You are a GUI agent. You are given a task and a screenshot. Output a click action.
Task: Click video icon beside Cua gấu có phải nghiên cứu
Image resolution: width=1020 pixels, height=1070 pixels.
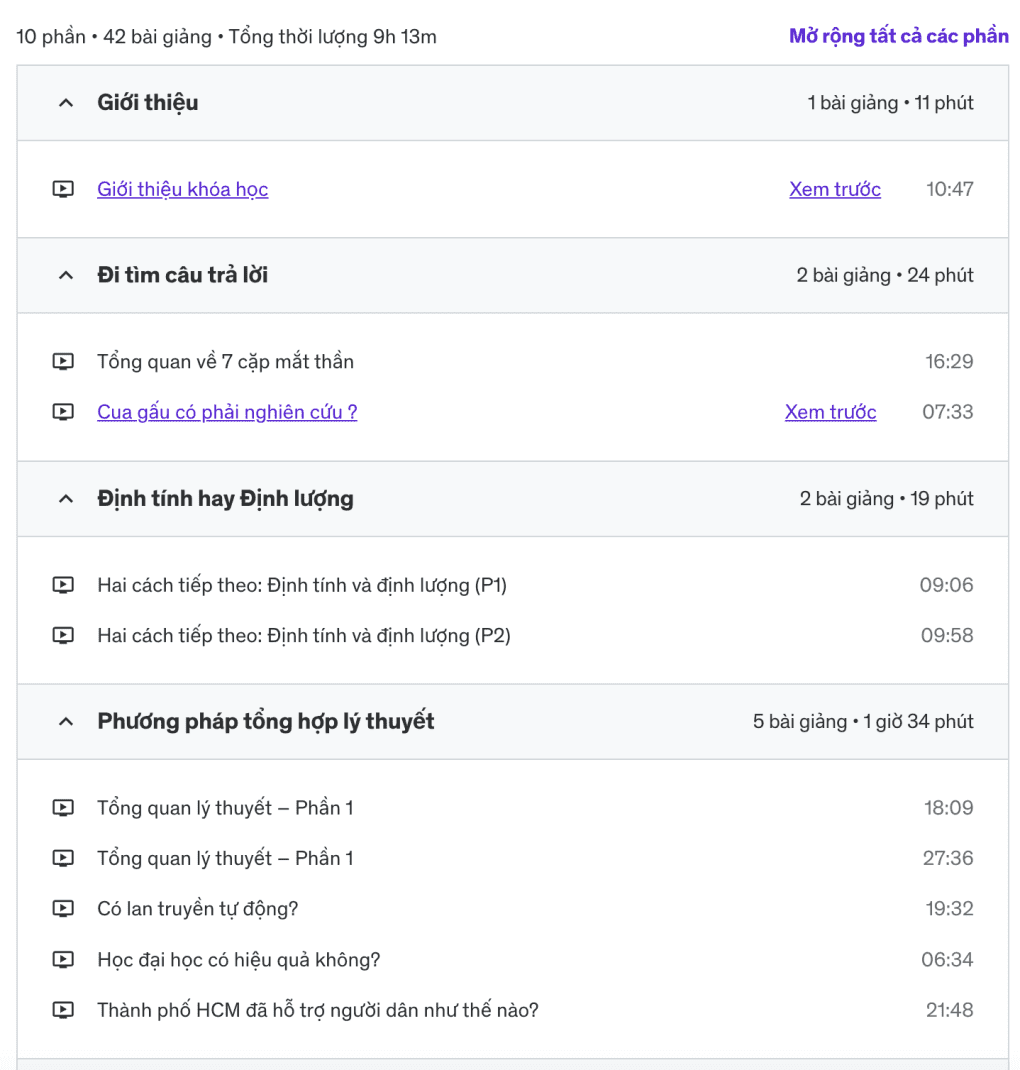click(63, 412)
